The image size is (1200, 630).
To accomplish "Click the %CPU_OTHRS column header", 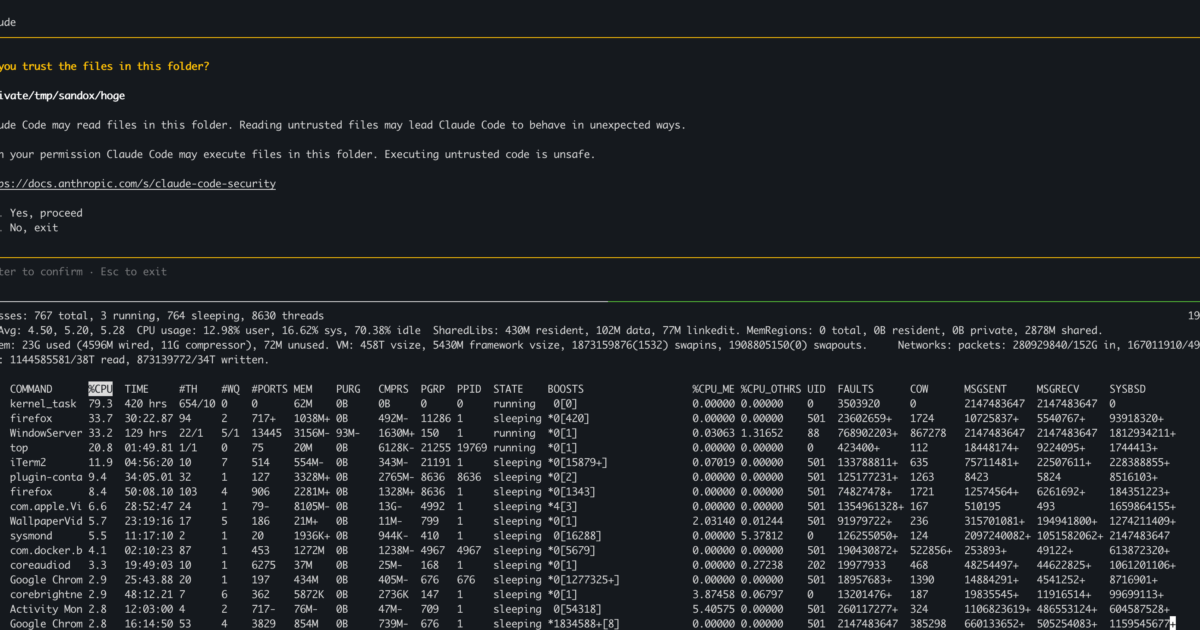I will point(770,389).
